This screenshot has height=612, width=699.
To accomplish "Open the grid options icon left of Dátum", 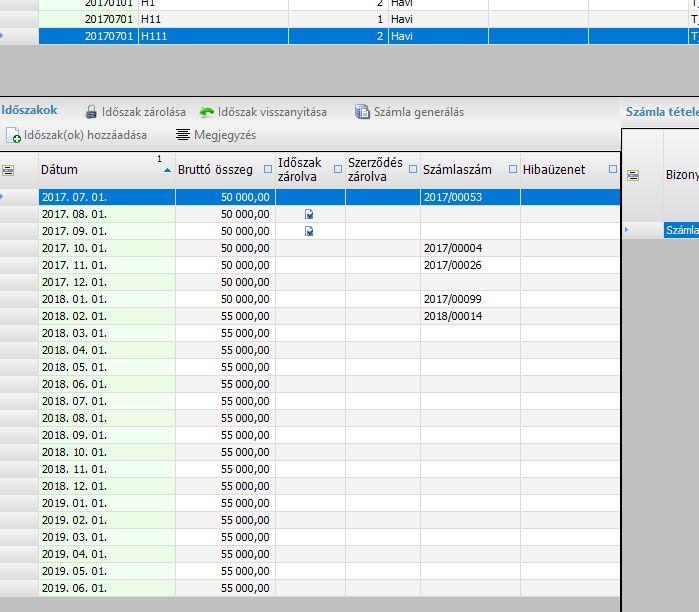I will point(8,170).
